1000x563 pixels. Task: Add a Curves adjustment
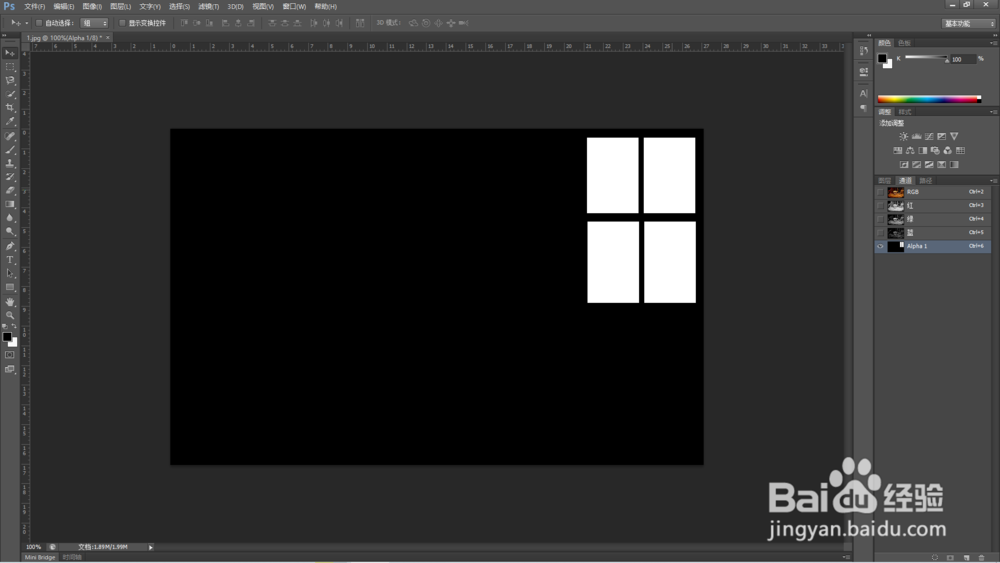(x=929, y=136)
